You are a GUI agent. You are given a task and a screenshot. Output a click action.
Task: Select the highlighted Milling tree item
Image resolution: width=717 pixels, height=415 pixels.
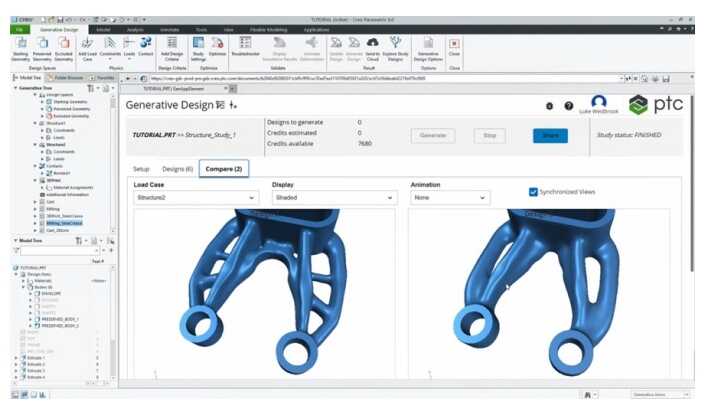pos(64,223)
